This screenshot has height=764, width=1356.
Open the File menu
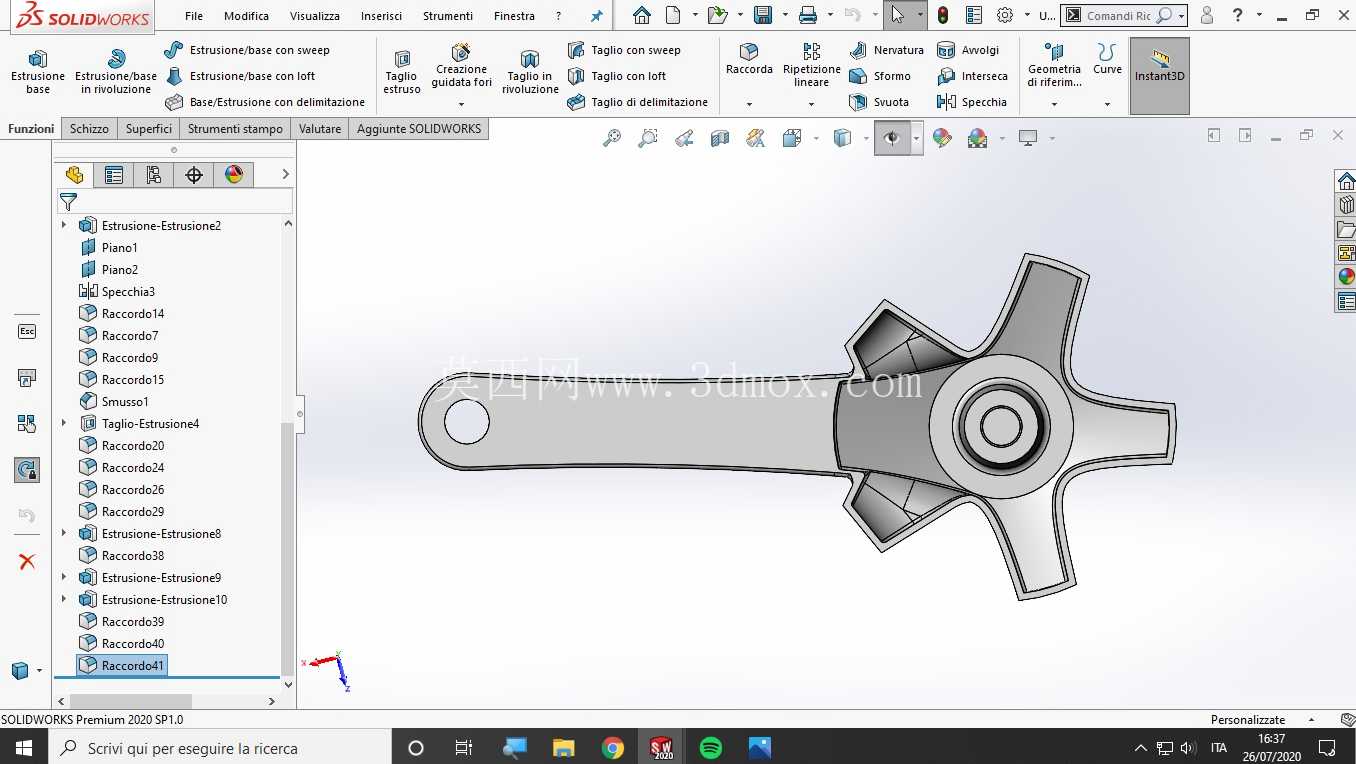point(194,16)
